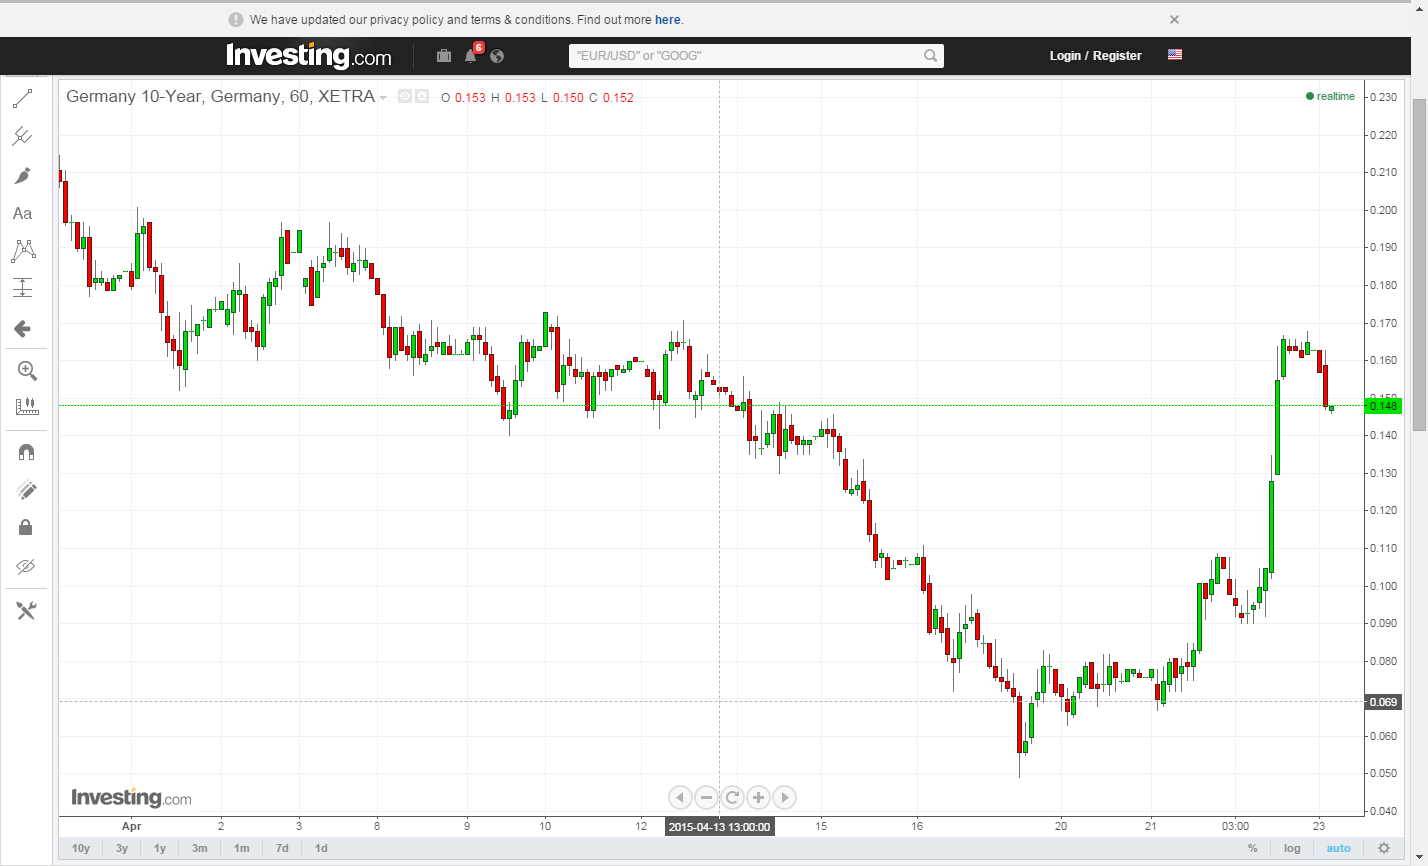
Task: Click the Germany 10-Year chart title
Action: point(220,96)
